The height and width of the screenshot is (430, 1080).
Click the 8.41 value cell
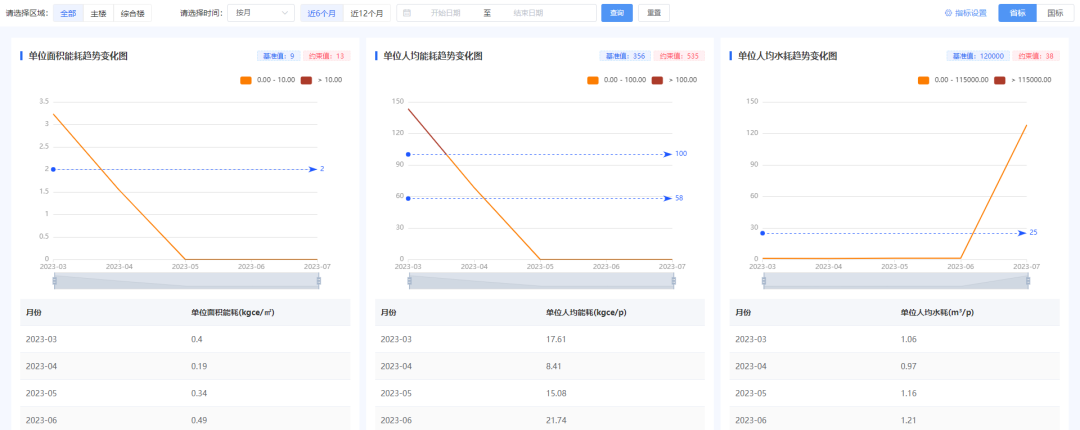point(554,366)
